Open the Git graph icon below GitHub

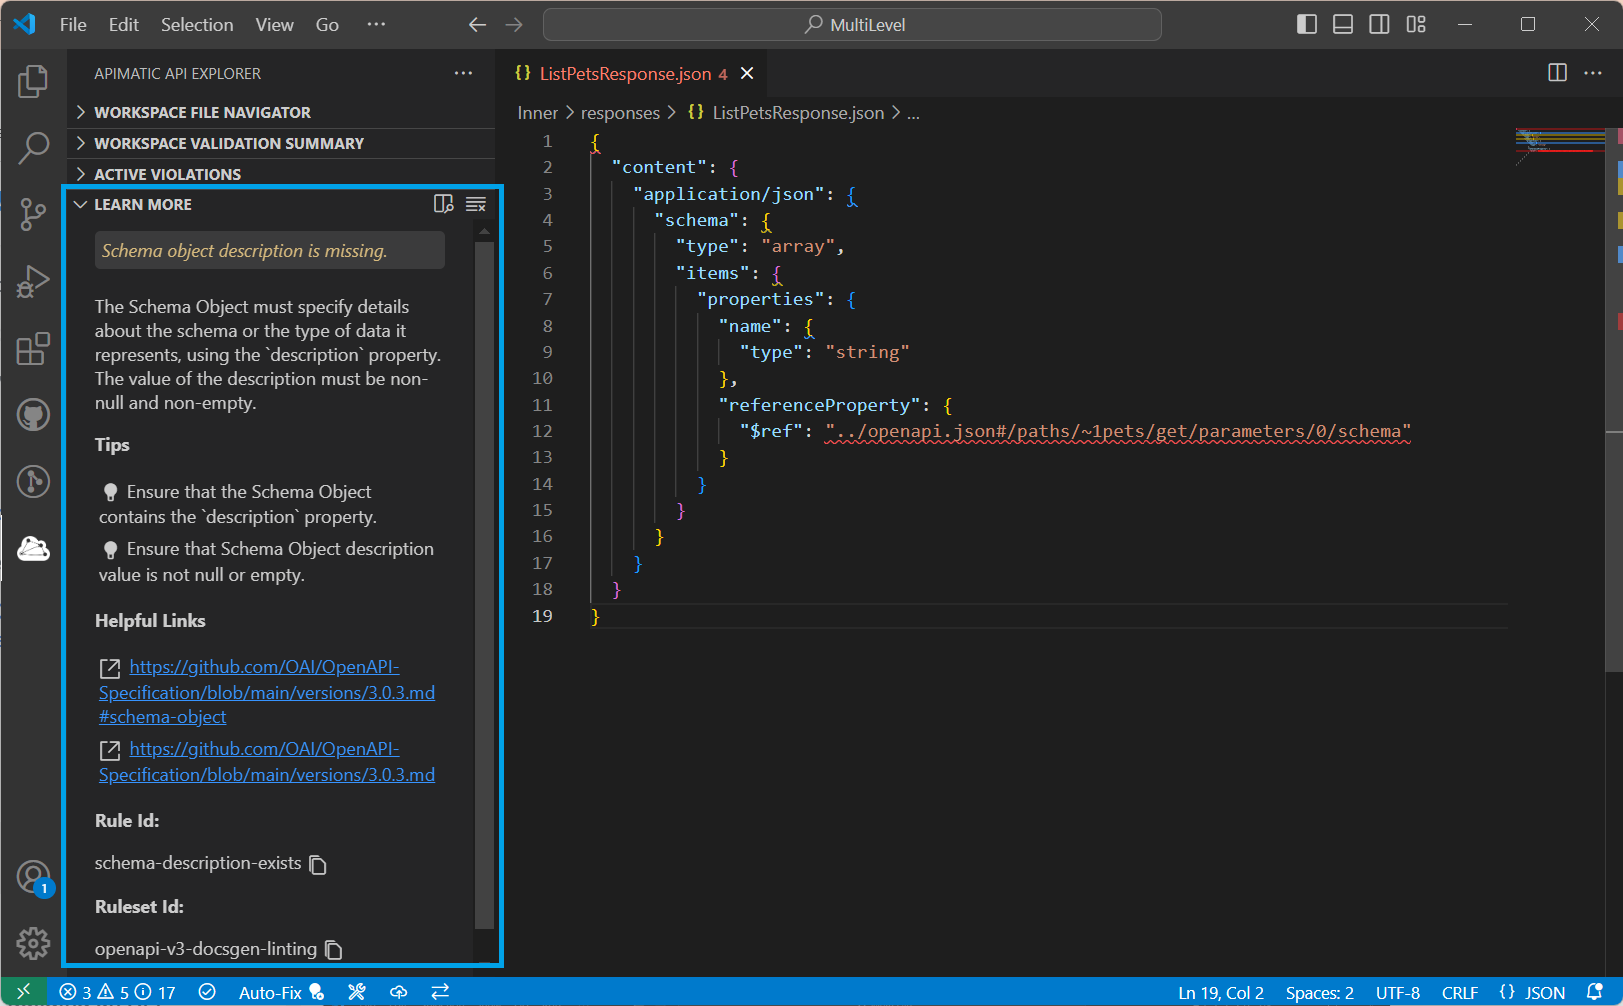(x=33, y=482)
